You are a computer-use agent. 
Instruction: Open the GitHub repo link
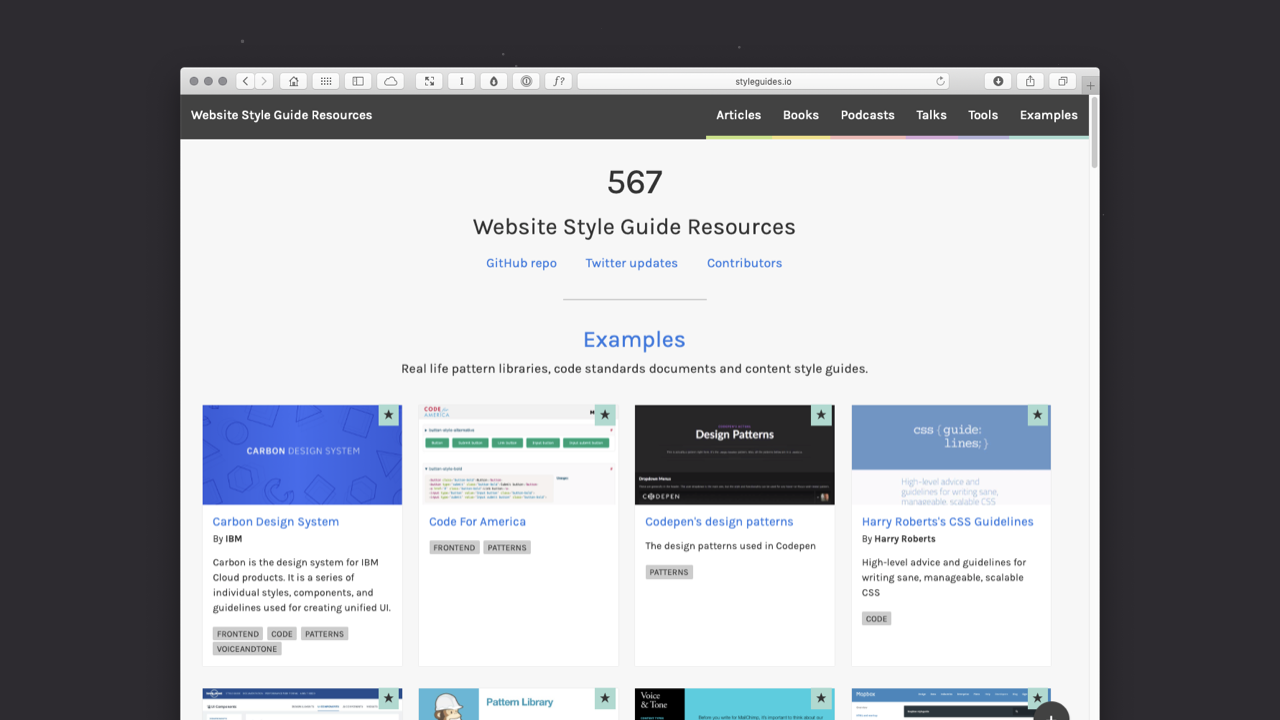click(521, 263)
